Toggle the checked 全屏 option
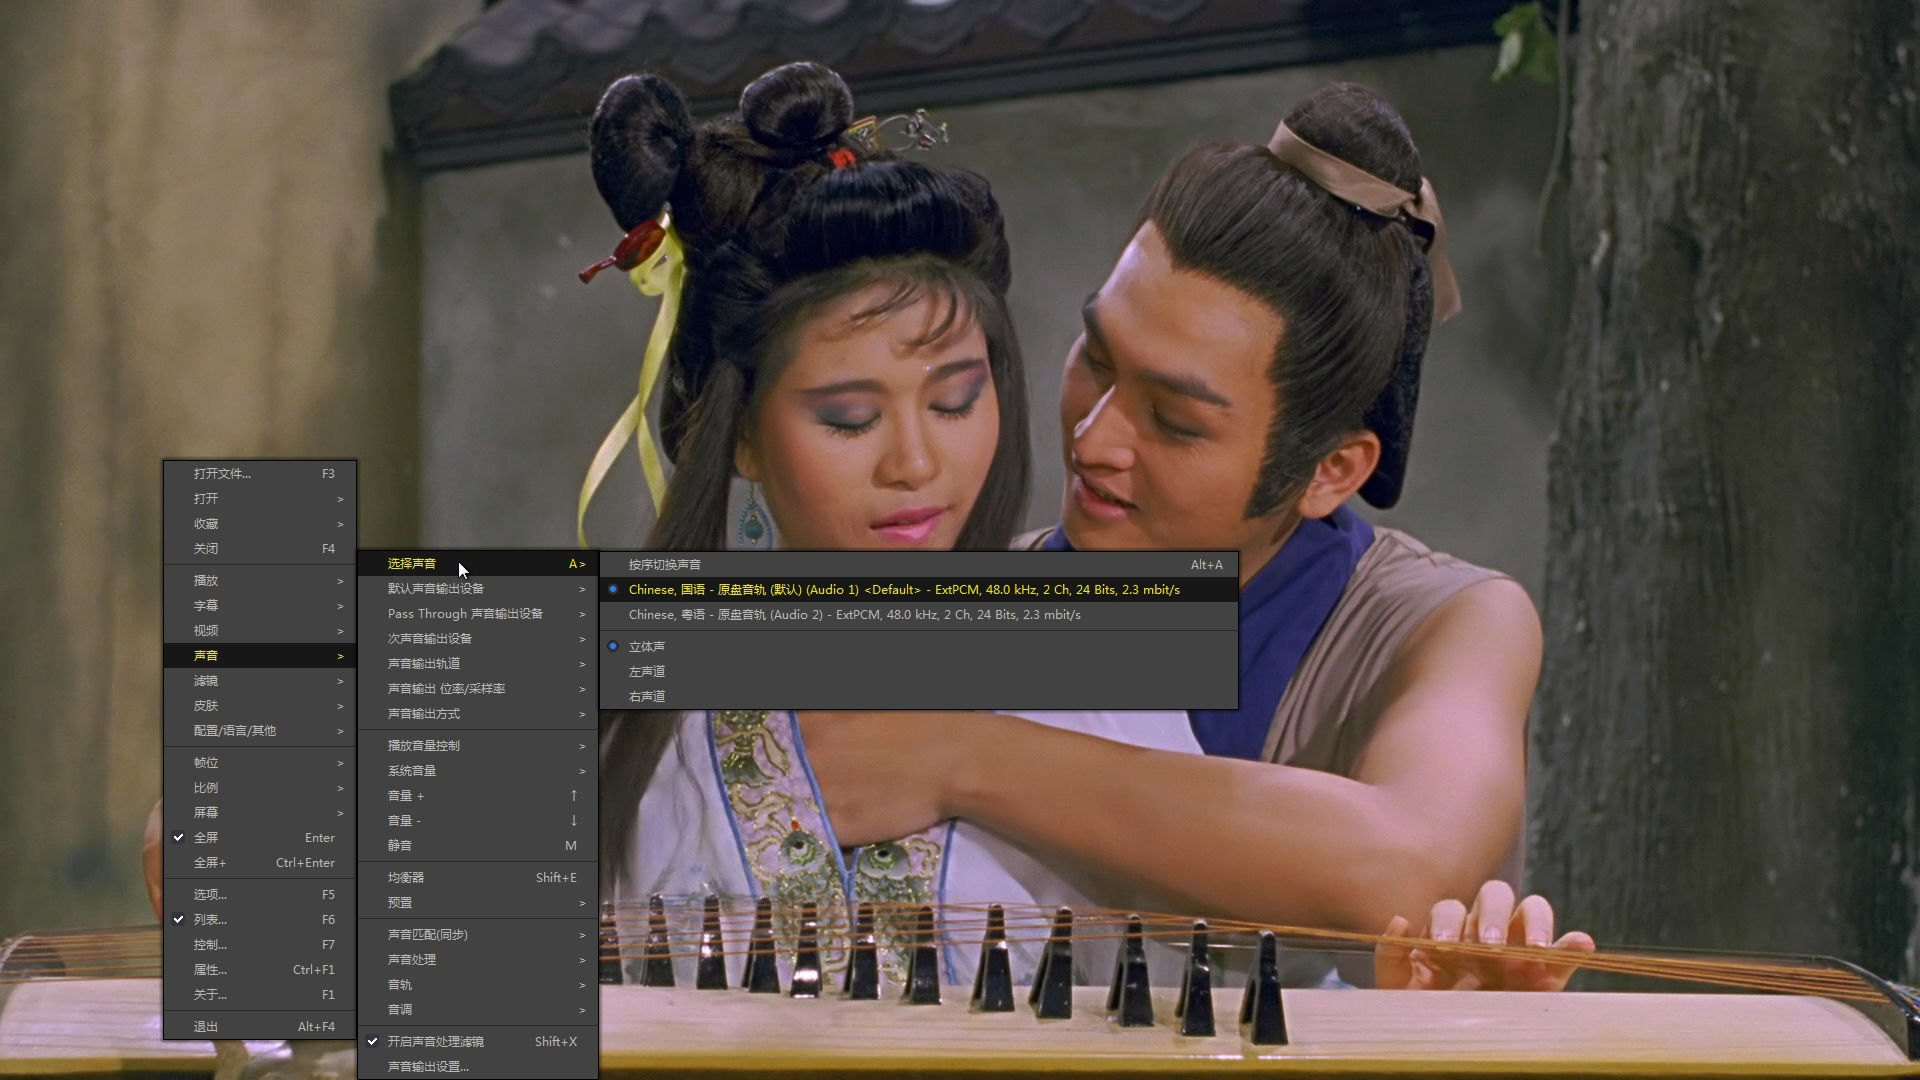The image size is (1920, 1080). point(260,838)
